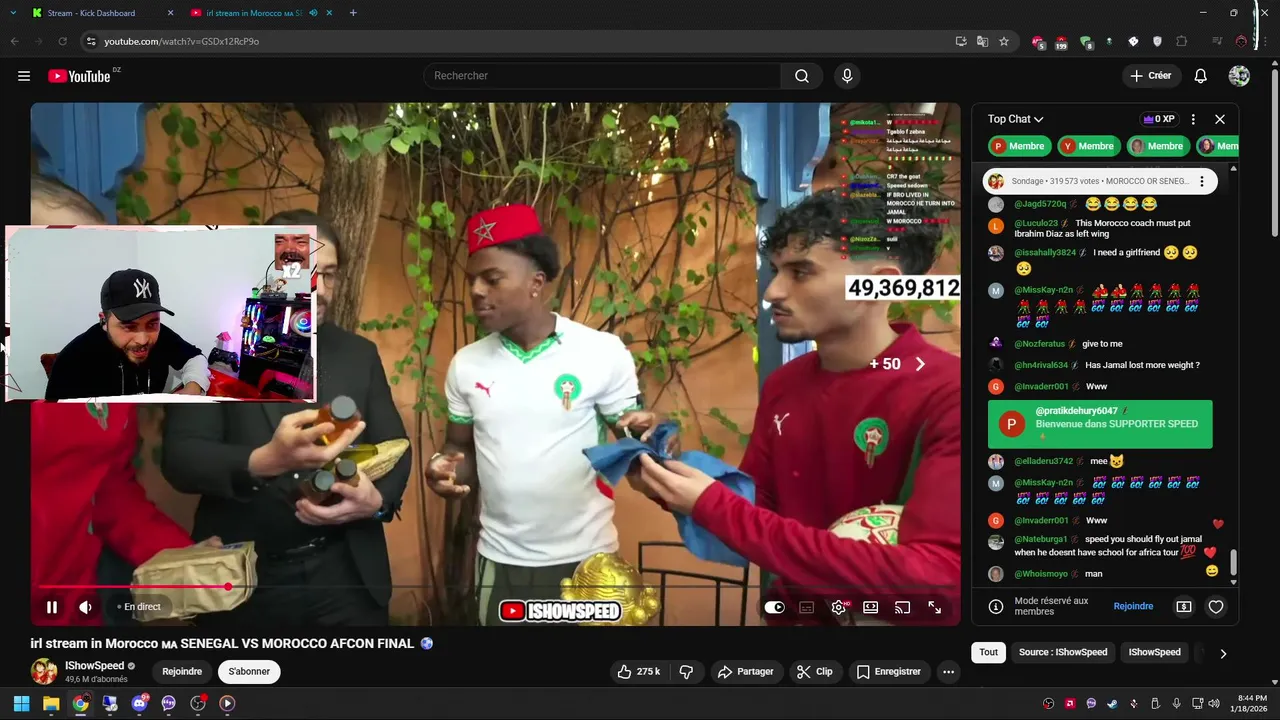Screen dimensions: 1280x720
Task: Open the YouTube hamburger guide menu
Action: 24,76
